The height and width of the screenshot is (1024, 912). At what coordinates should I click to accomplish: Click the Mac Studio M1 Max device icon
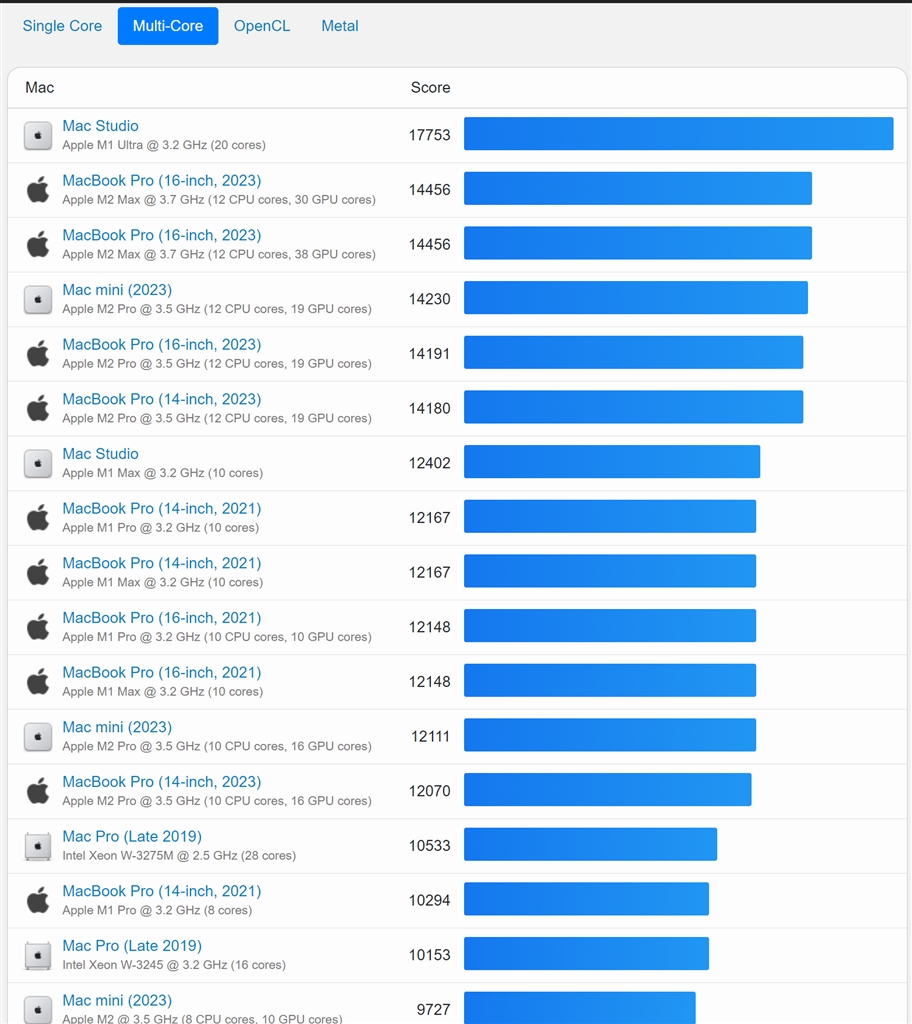point(38,463)
